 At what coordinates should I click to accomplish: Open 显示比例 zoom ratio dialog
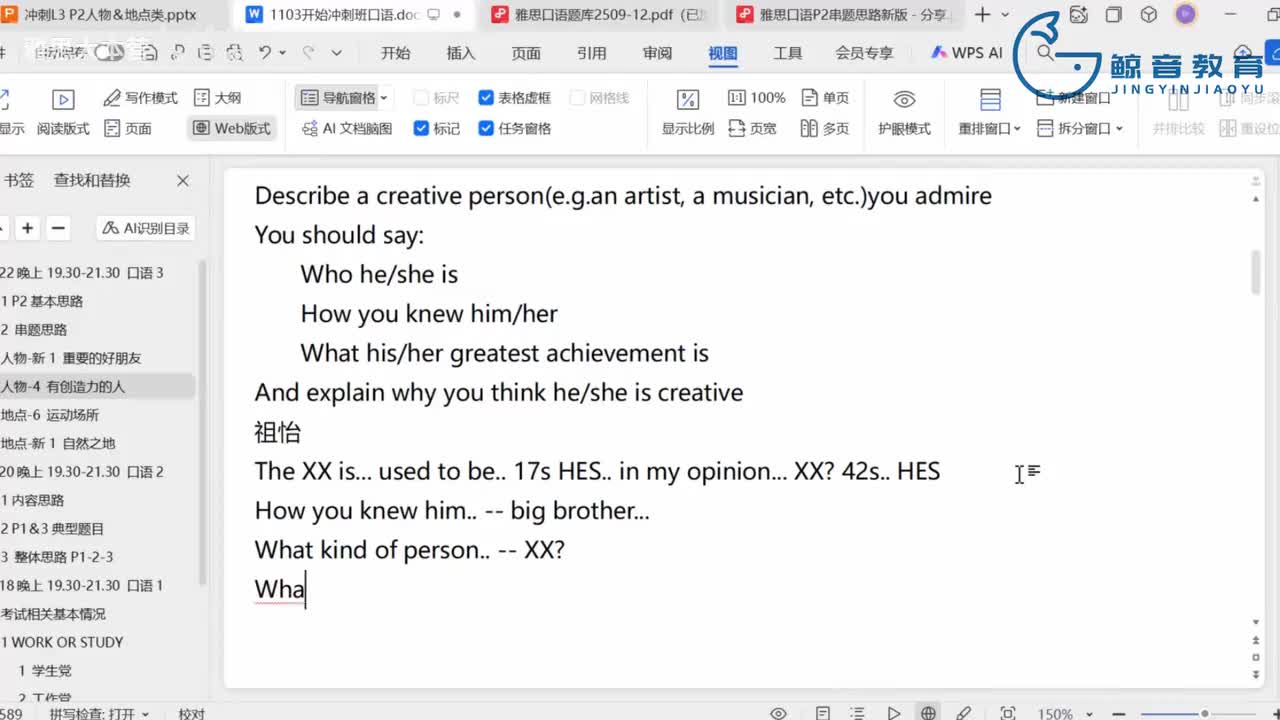(x=688, y=113)
